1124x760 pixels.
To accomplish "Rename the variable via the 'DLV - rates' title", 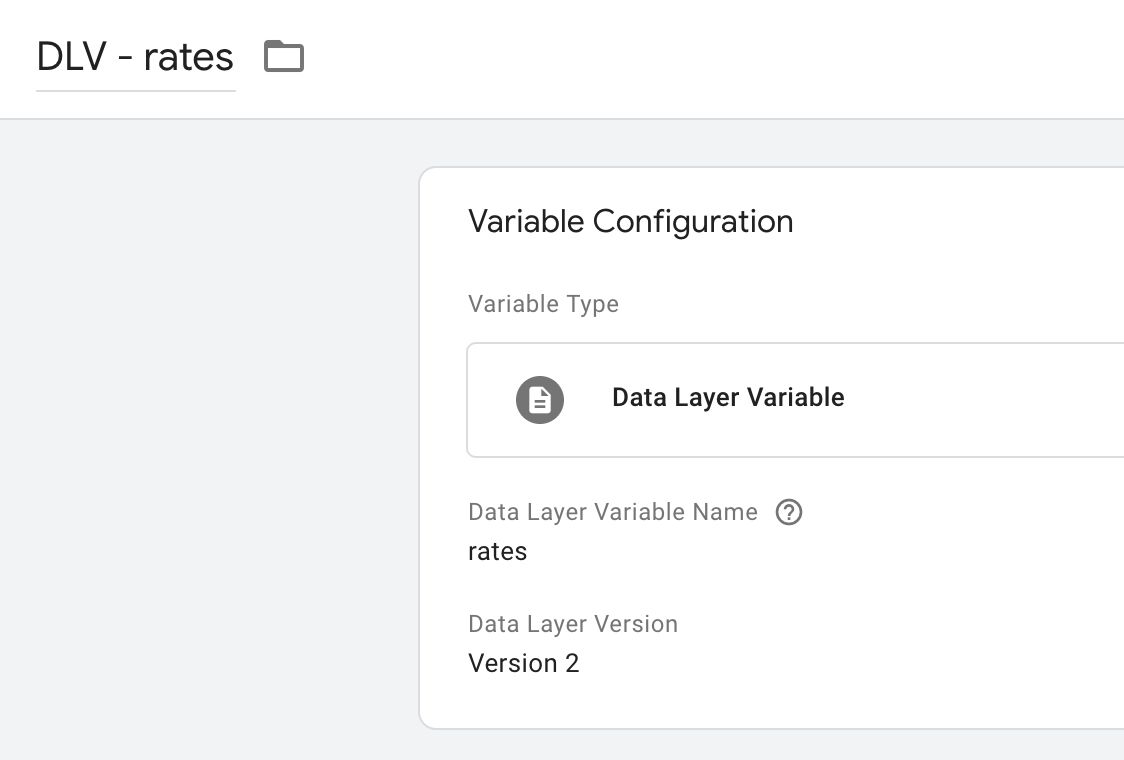I will click(135, 57).
